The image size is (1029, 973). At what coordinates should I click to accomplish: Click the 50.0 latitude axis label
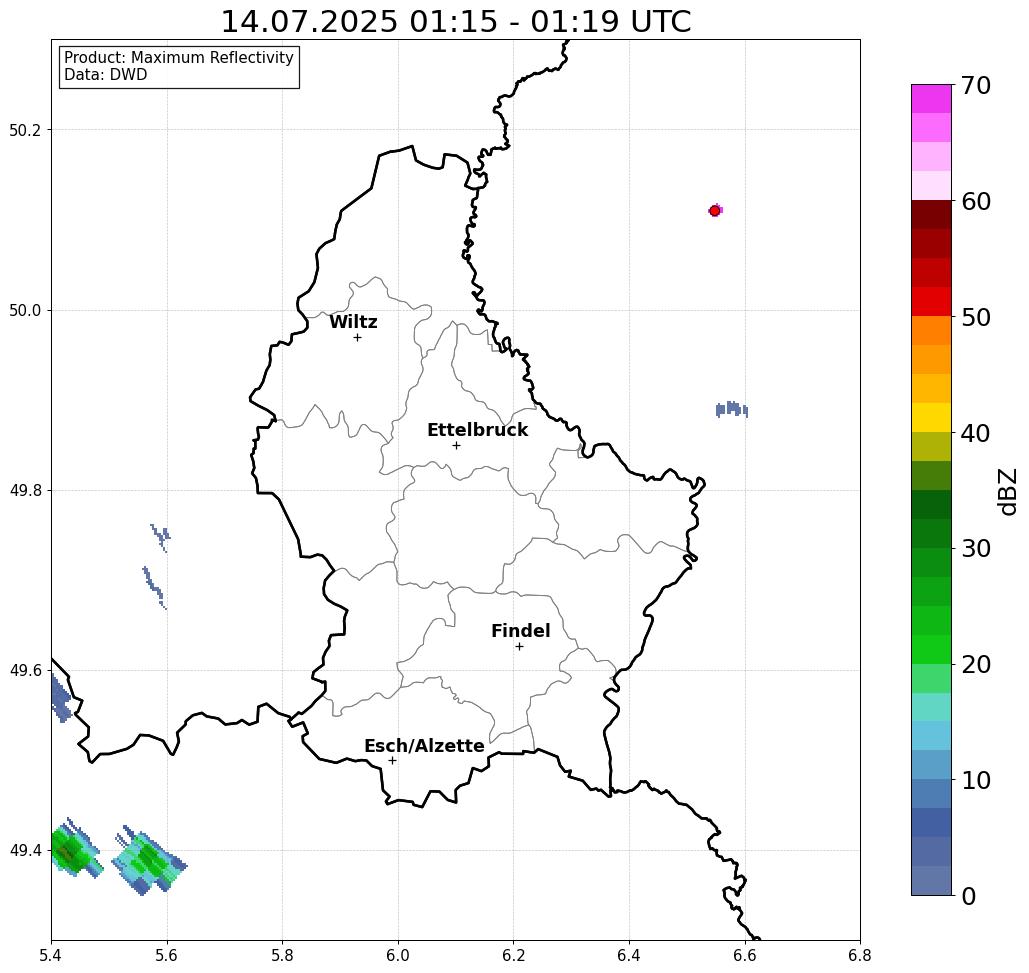(x=25, y=310)
